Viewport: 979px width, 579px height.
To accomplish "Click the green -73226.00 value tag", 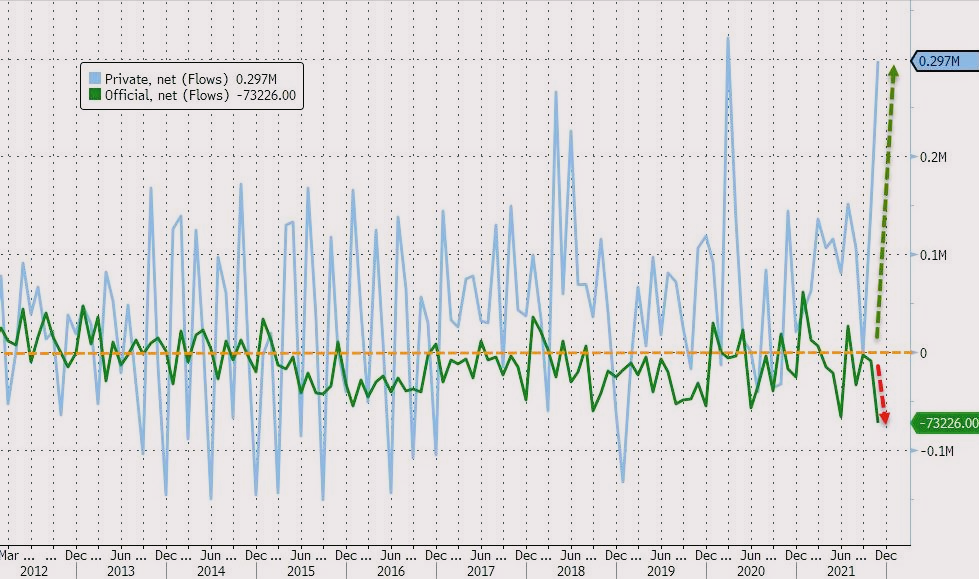I will [x=946, y=423].
